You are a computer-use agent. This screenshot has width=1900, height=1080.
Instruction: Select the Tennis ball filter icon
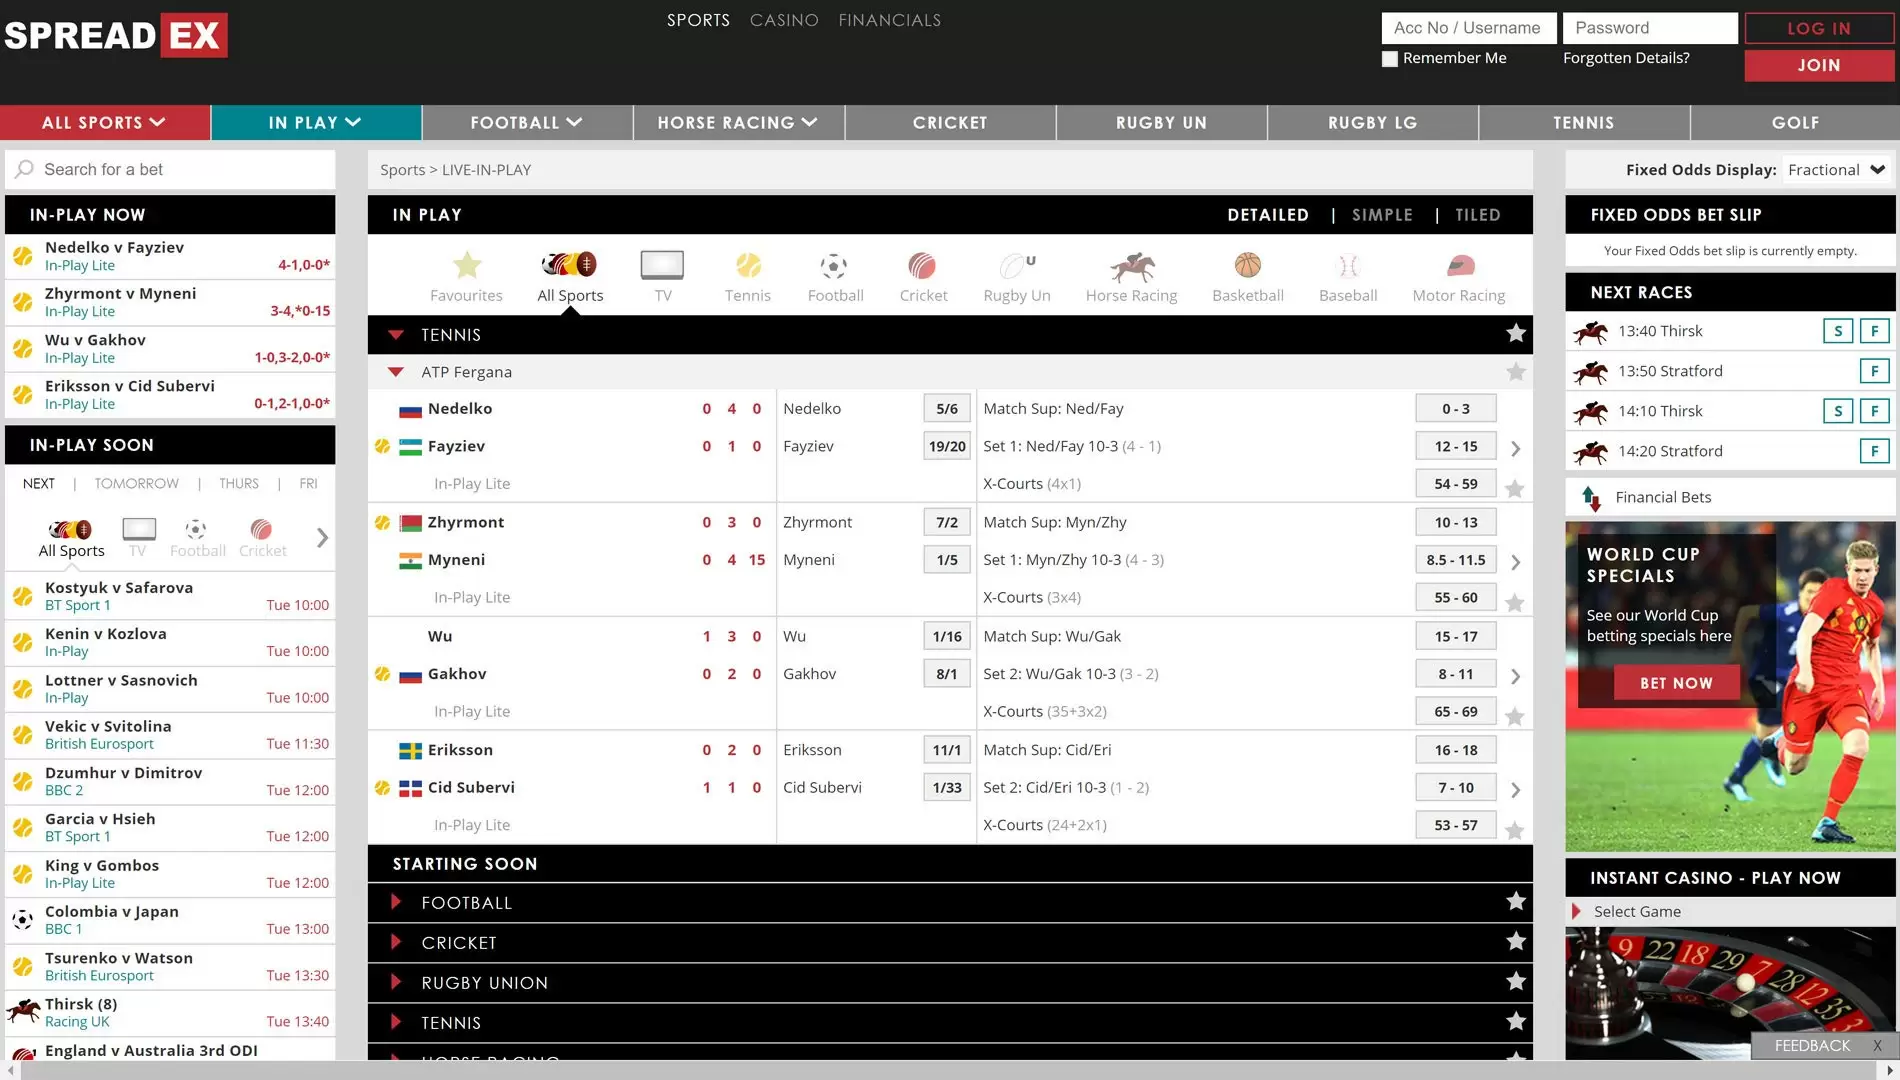(748, 265)
